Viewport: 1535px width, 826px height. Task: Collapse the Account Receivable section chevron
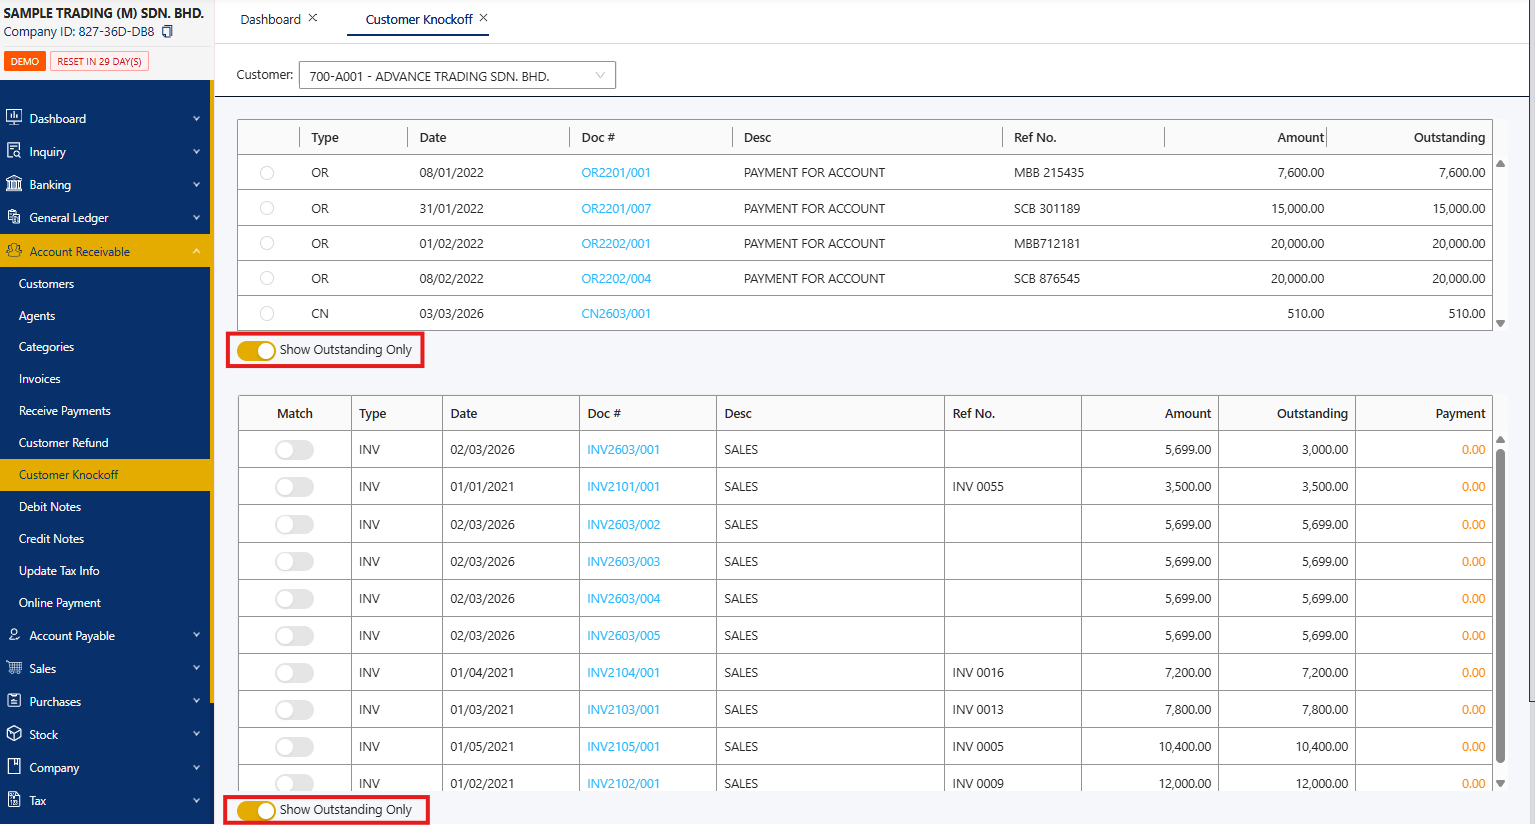[x=196, y=251]
